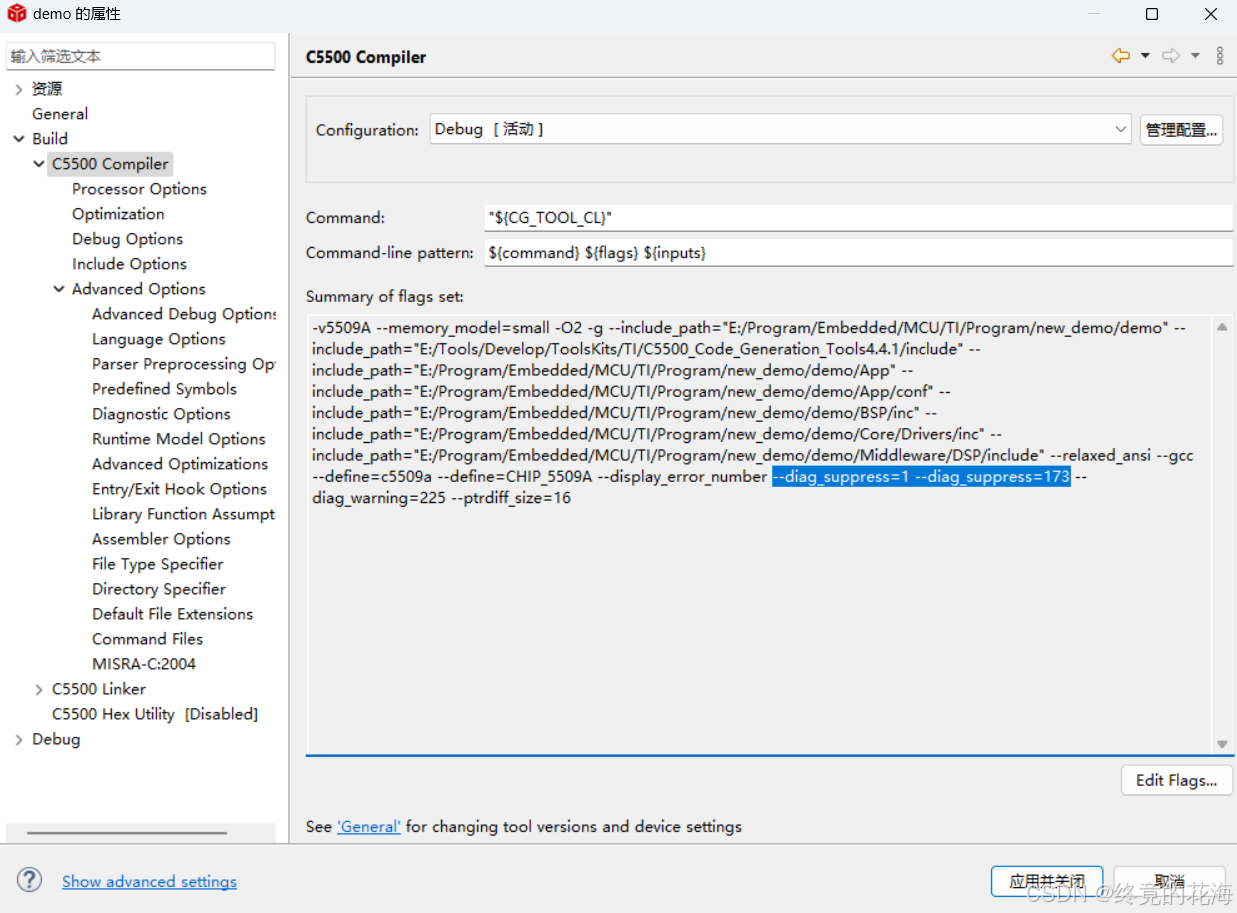The image size is (1237, 913).
Task: Select Entry/Exit Hook Options
Action: (179, 489)
